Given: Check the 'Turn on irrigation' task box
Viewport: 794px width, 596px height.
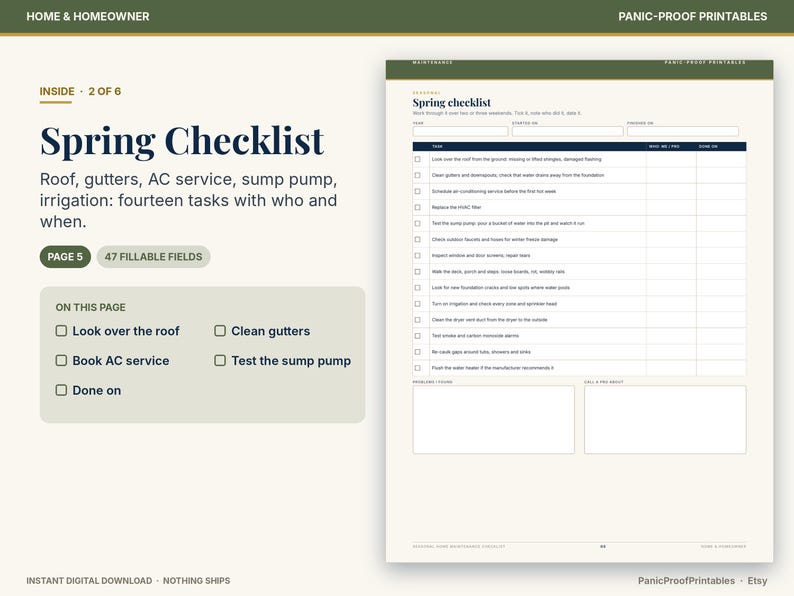Looking at the screenshot, I should tap(418, 304).
